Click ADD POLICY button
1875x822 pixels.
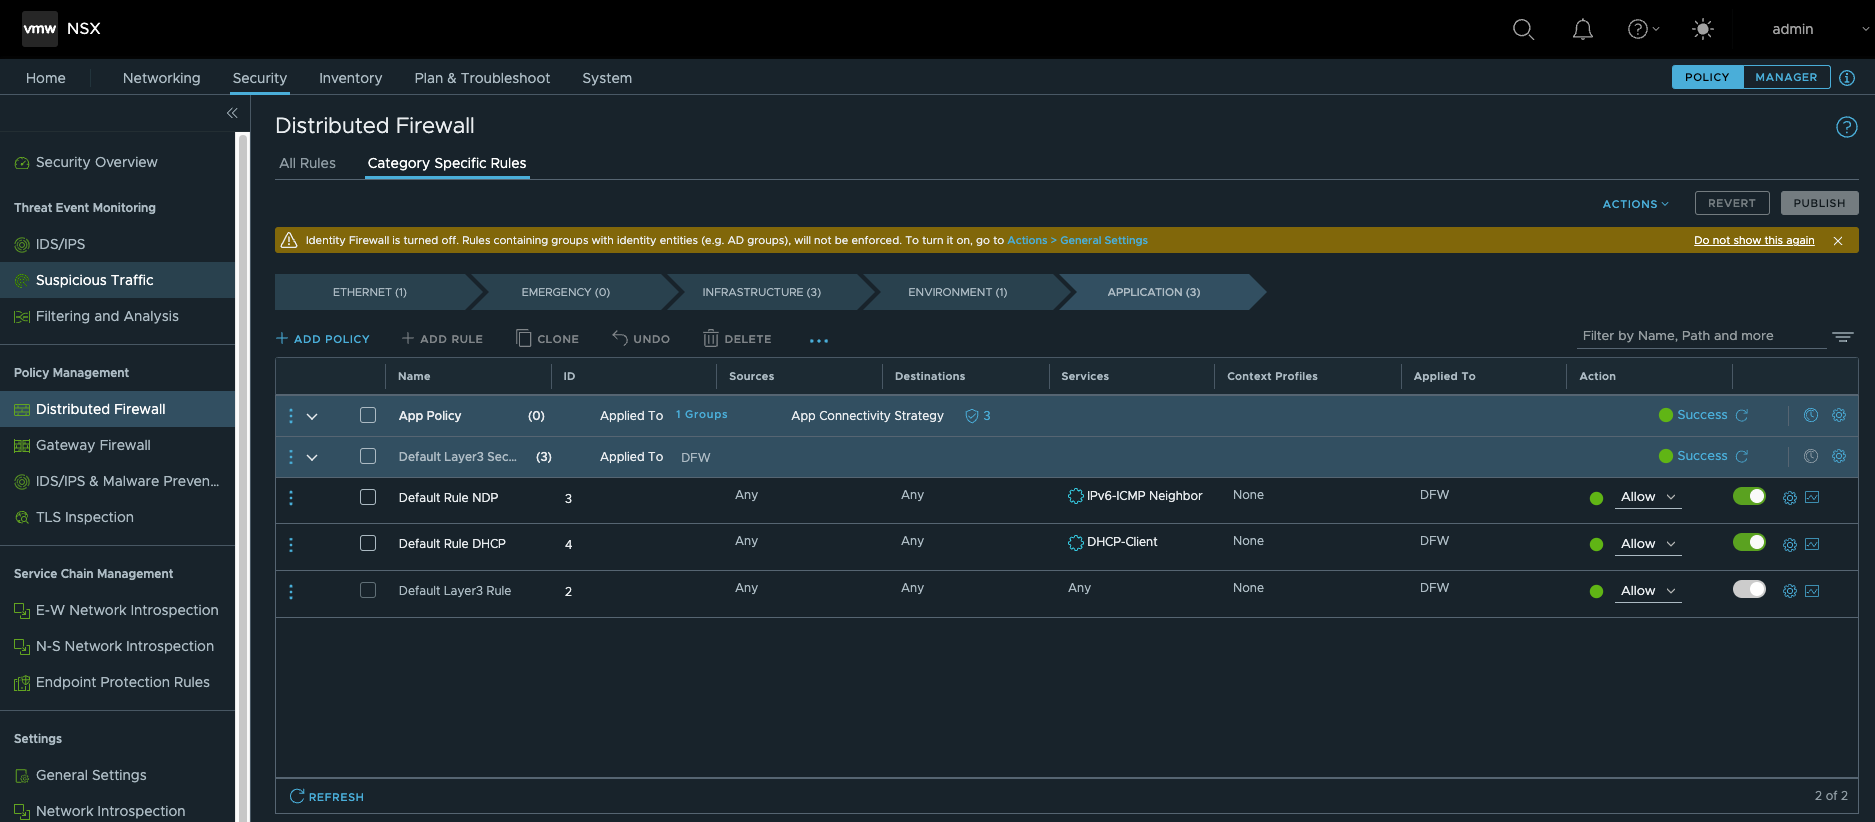(x=323, y=339)
